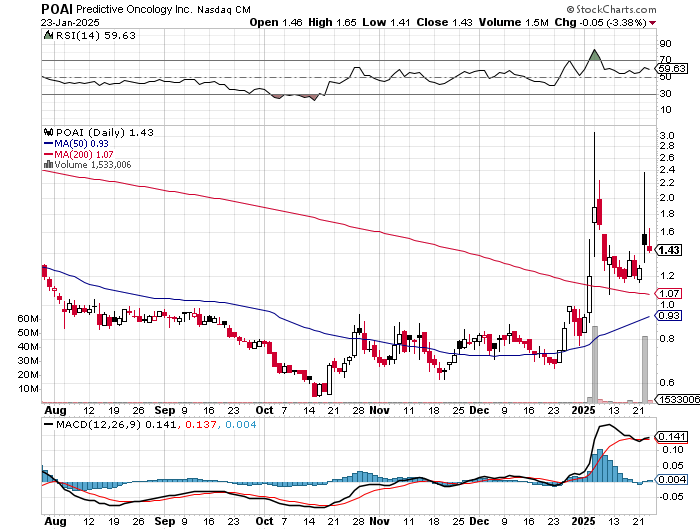
Task: Click the Low 1.41 value in header
Action: coord(386,22)
